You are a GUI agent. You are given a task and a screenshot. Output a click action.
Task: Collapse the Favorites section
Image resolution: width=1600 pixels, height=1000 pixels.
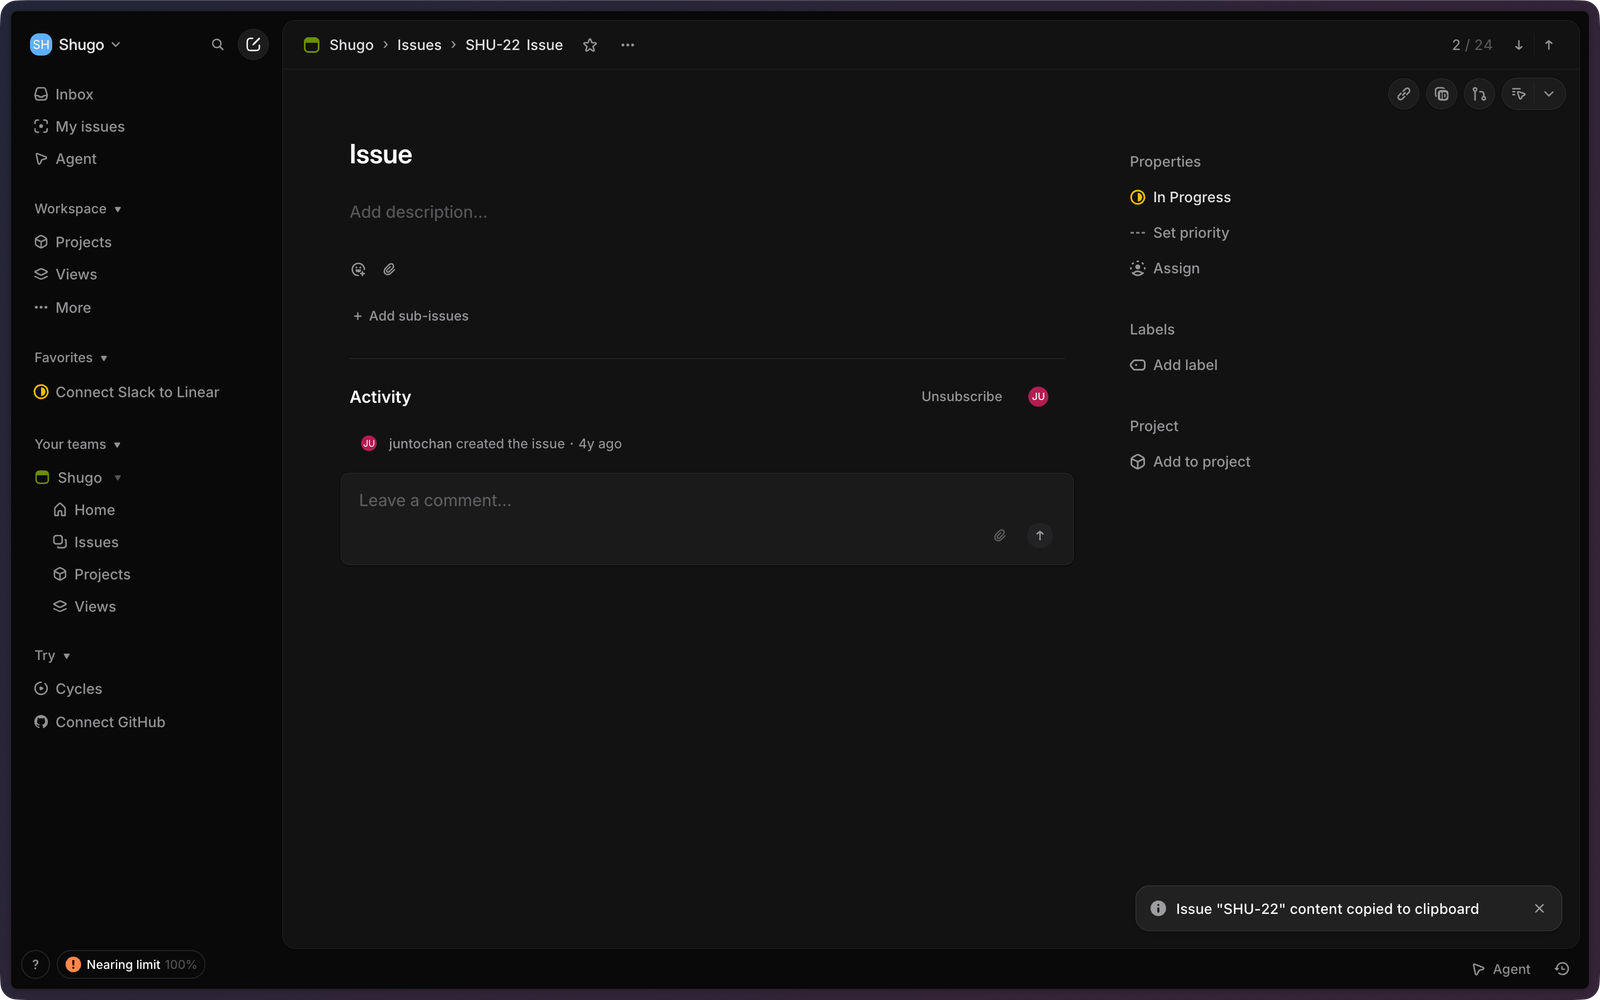click(x=71, y=358)
